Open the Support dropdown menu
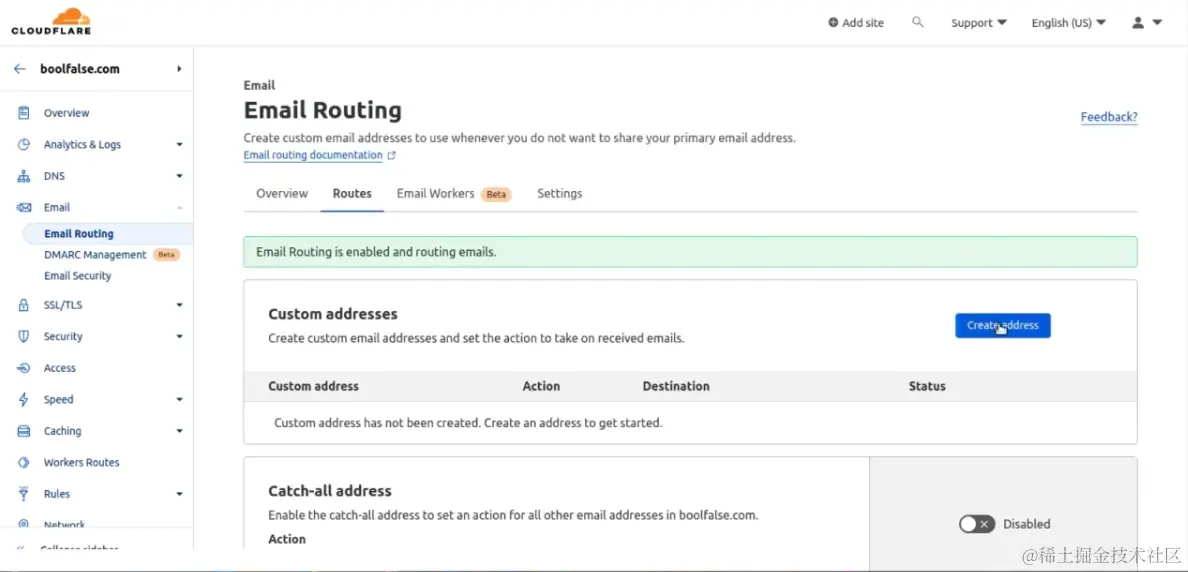 [x=979, y=23]
